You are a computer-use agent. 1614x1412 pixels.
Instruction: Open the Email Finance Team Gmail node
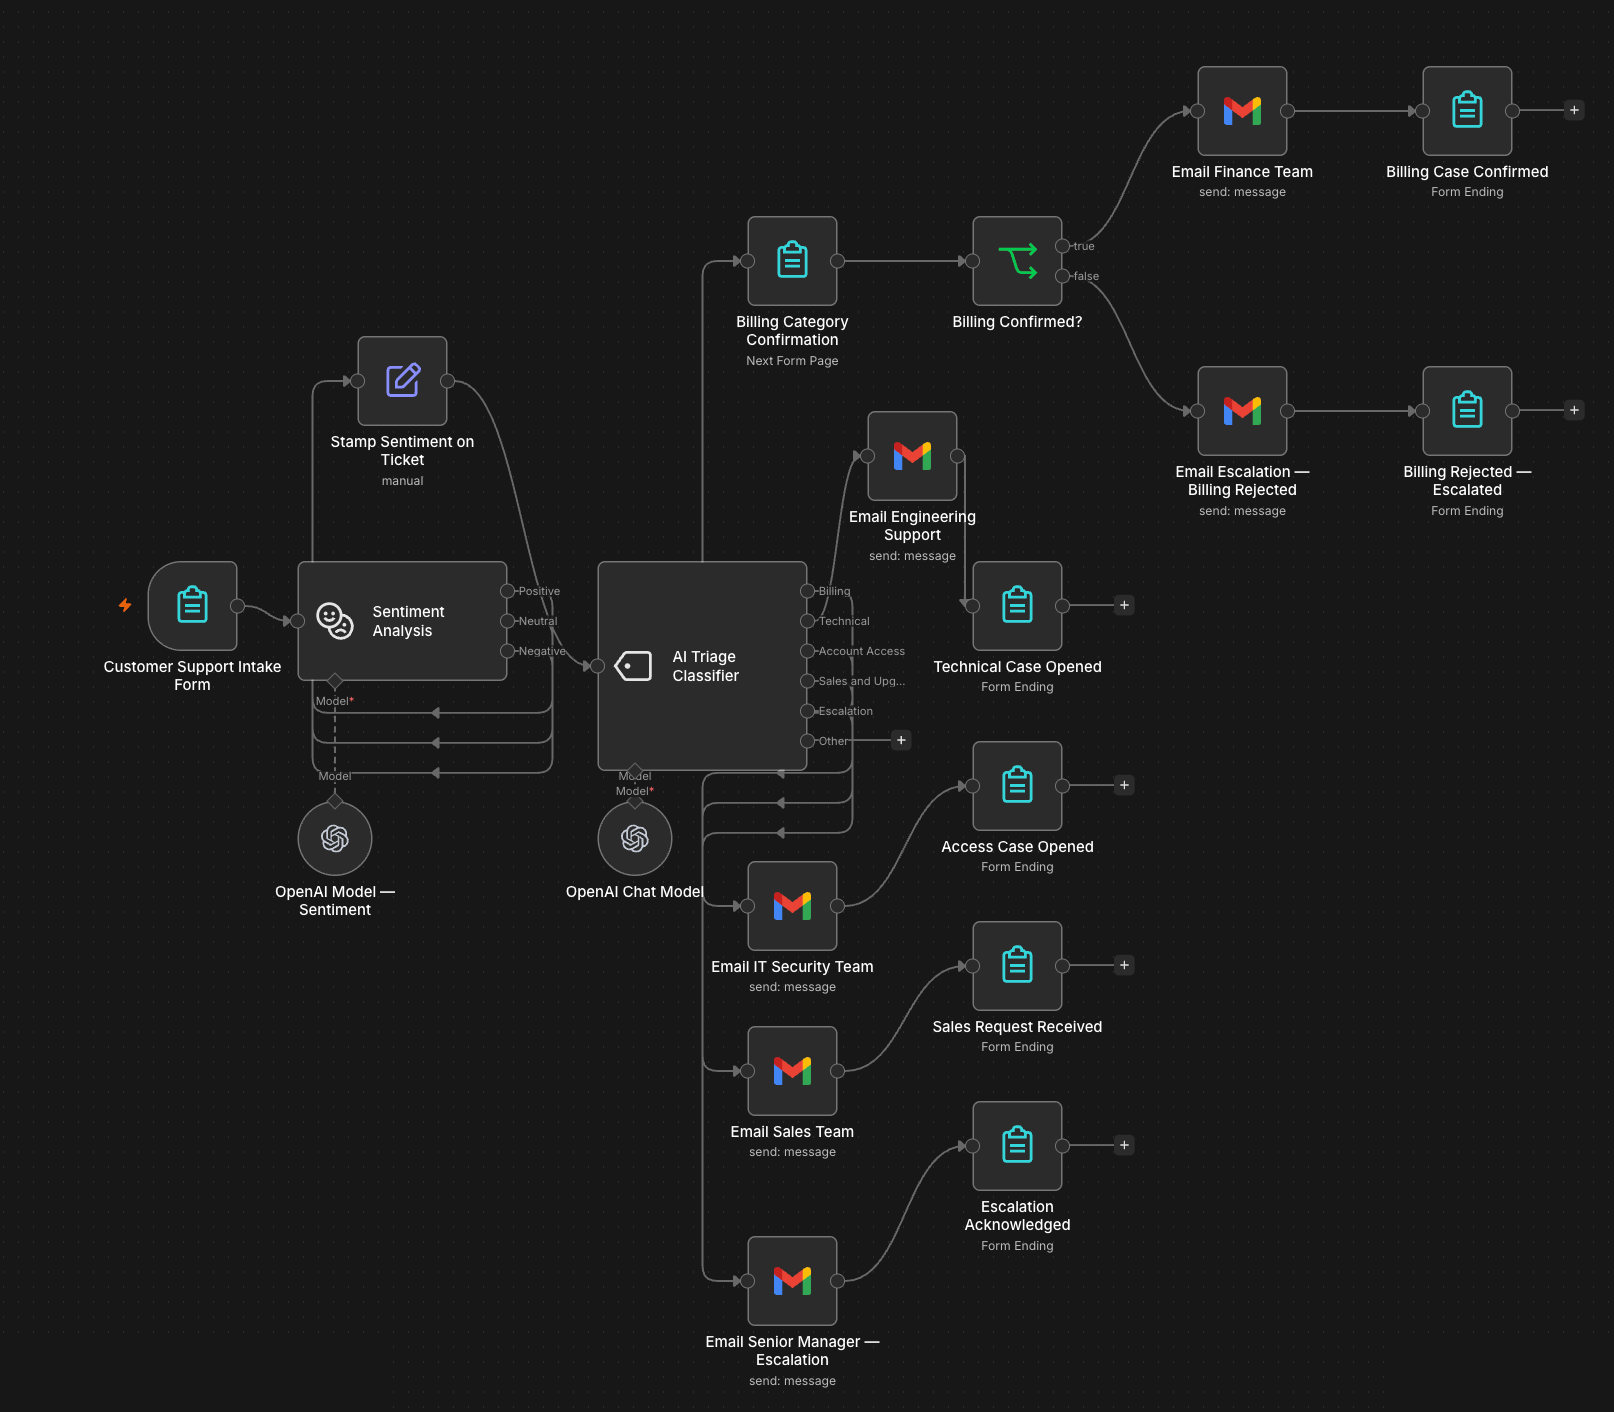1242,111
